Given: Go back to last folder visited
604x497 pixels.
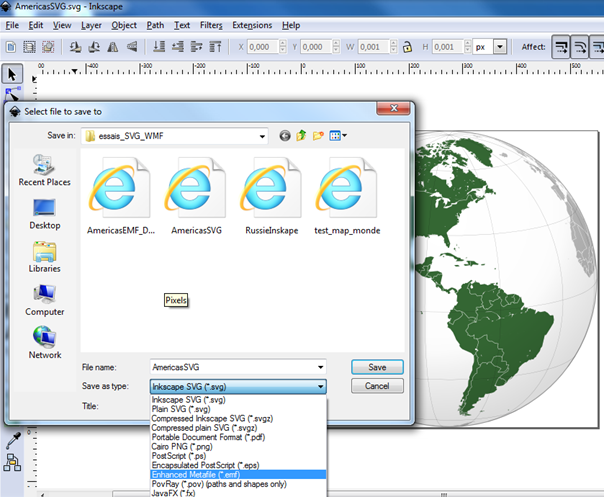Looking at the screenshot, I should [x=285, y=136].
